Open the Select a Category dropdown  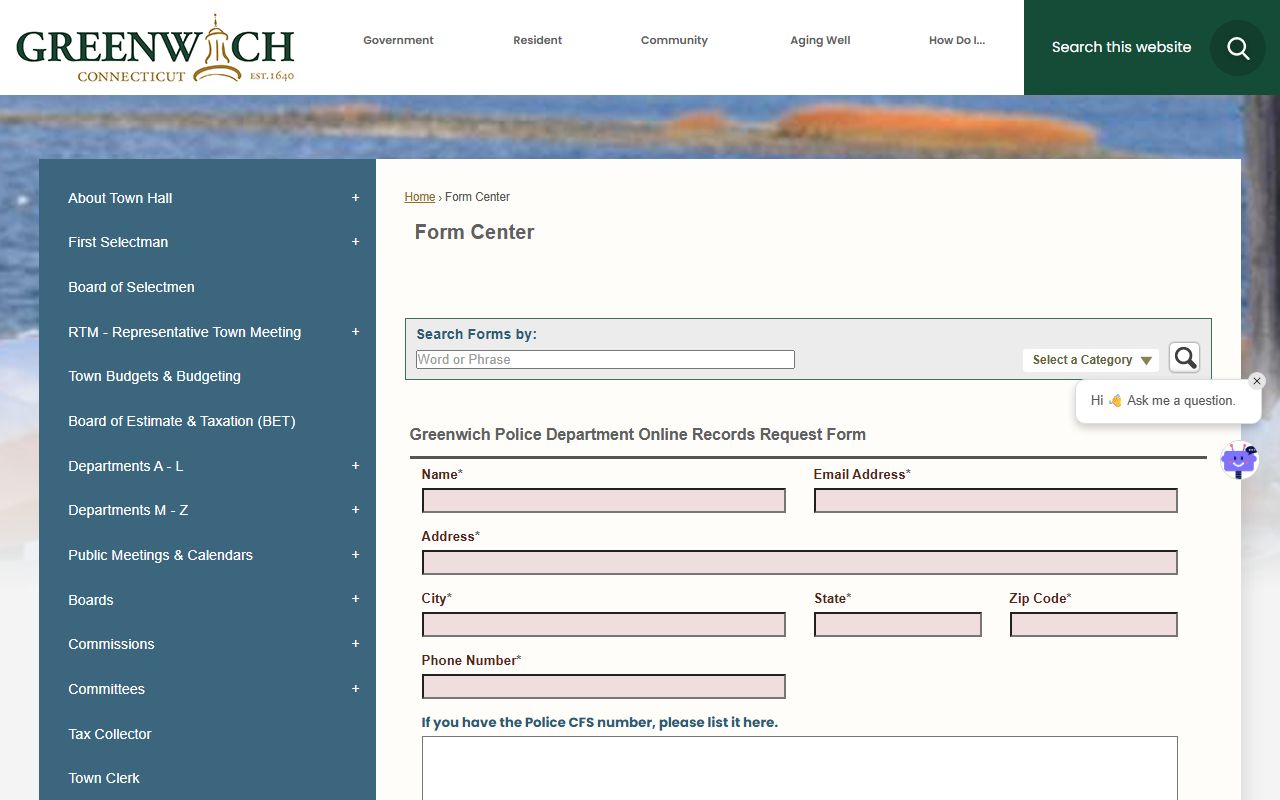(x=1091, y=360)
